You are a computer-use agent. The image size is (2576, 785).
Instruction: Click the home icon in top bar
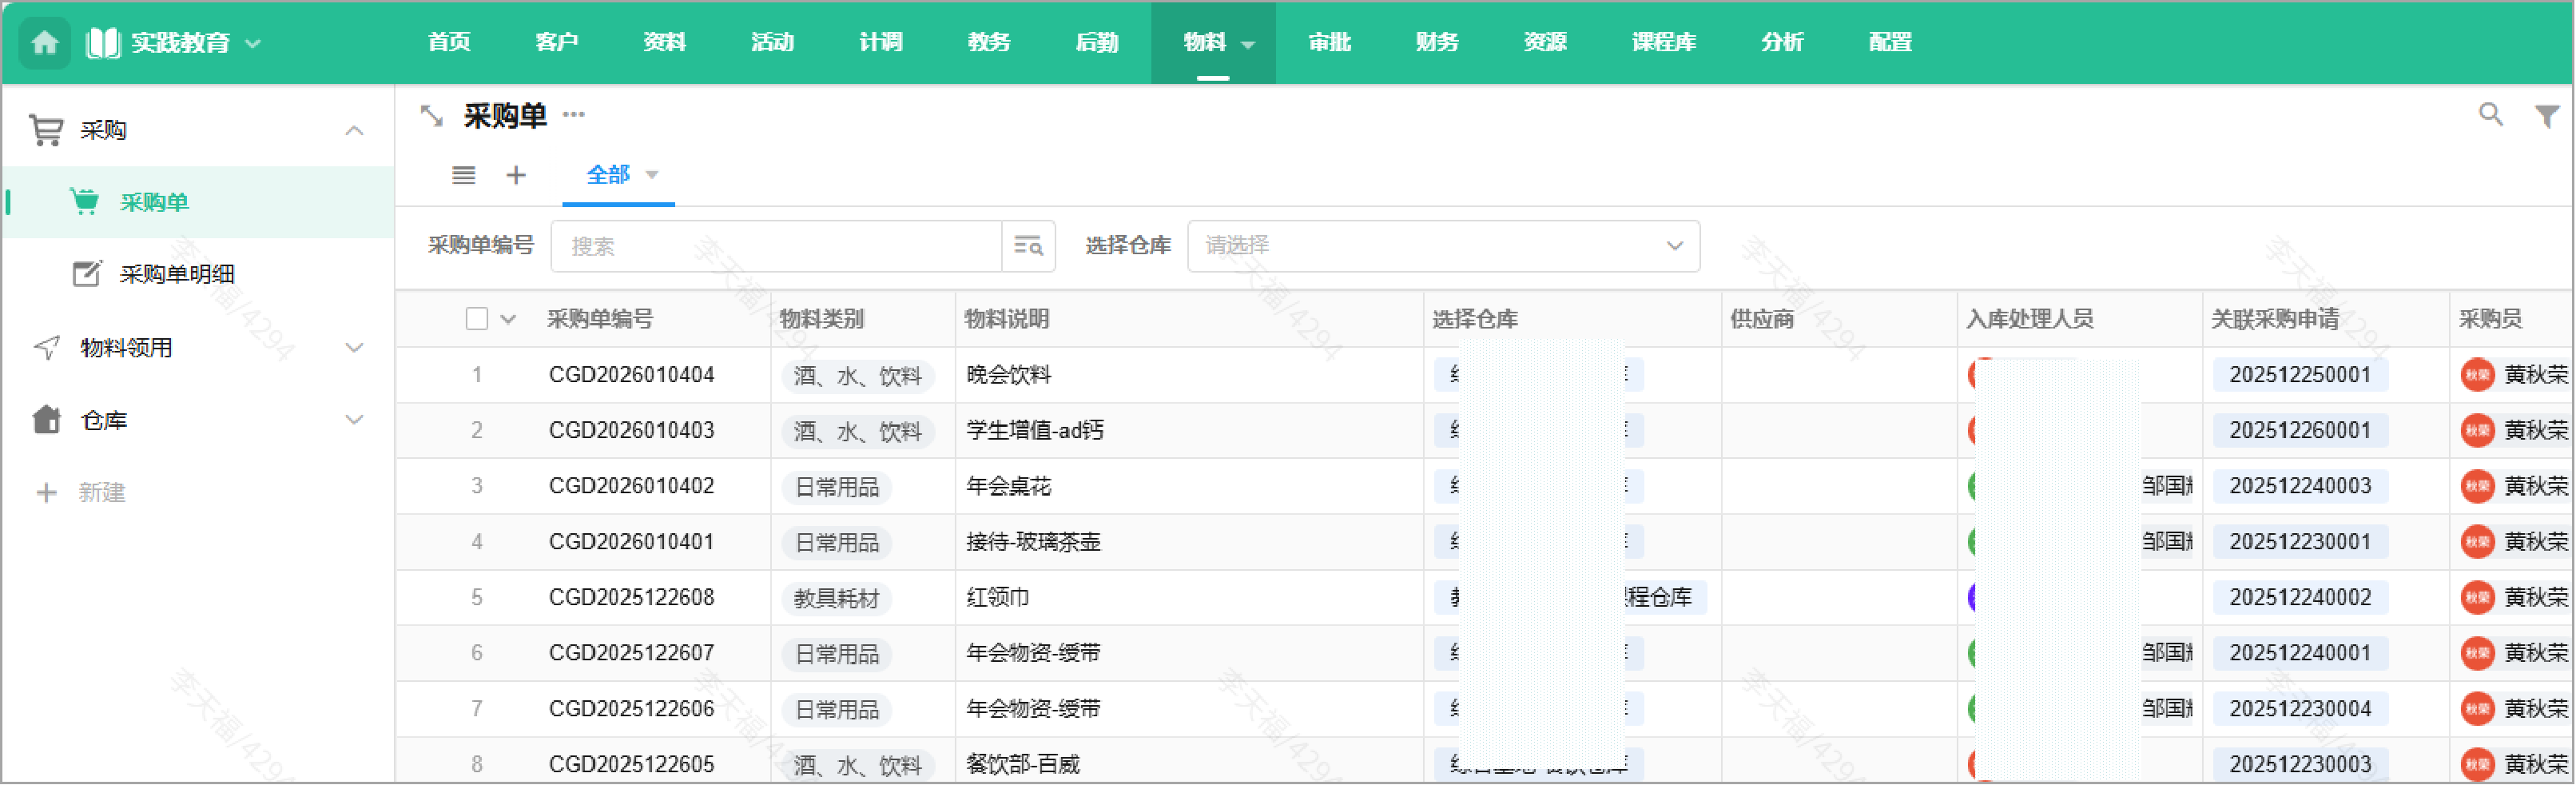tap(45, 43)
